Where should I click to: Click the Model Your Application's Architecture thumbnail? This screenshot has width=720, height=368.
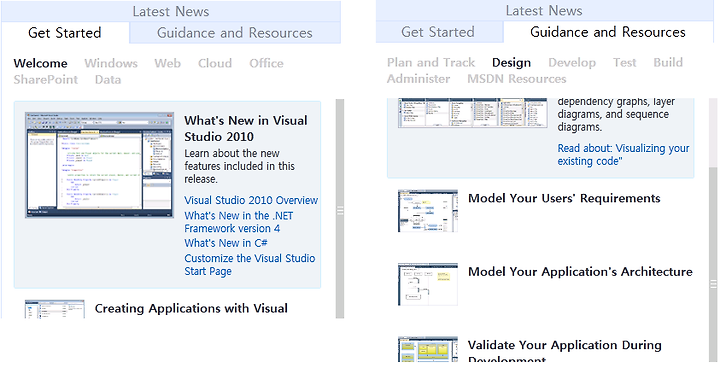(x=428, y=284)
